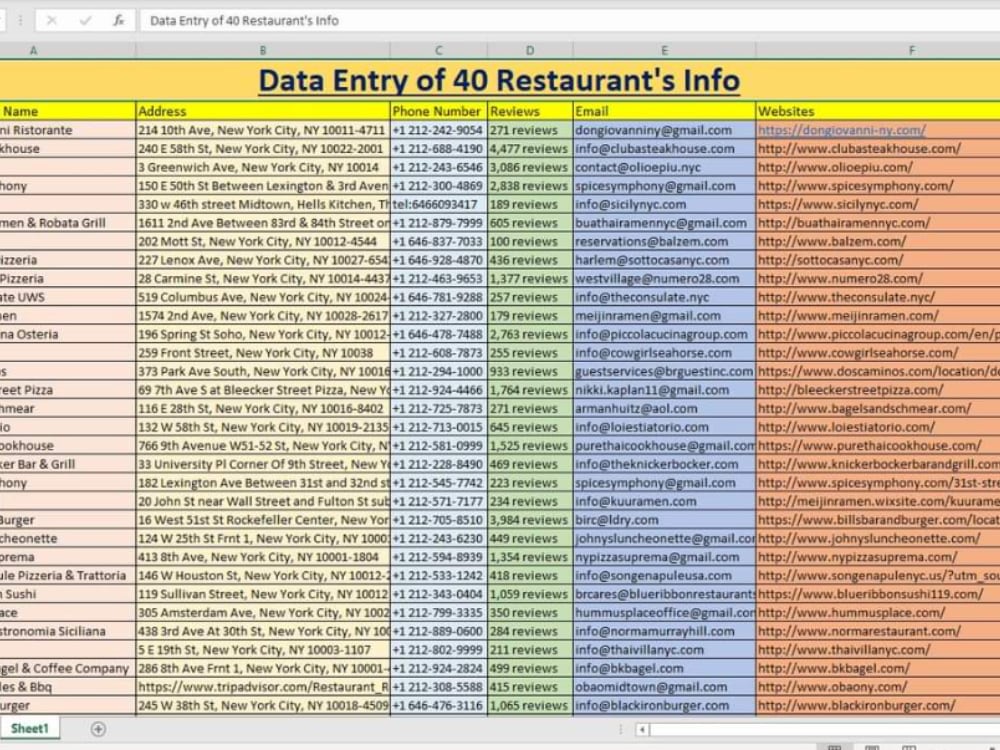Image resolution: width=1000 pixels, height=750 pixels.
Task: Select email cell reservations@balzem.com
Action: point(664,241)
